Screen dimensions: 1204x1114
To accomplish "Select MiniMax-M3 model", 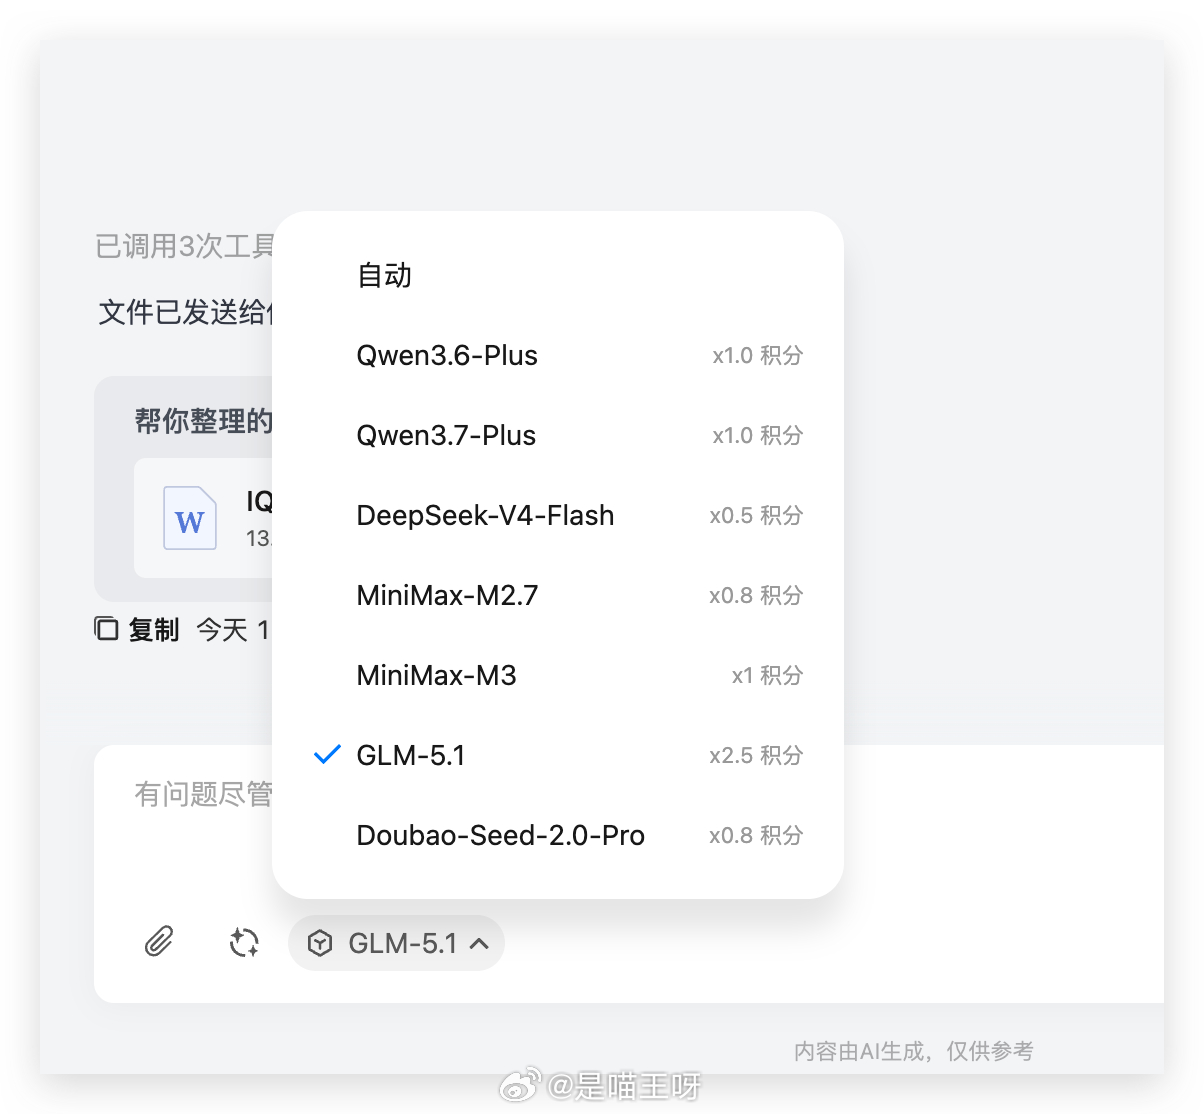I will pos(558,675).
